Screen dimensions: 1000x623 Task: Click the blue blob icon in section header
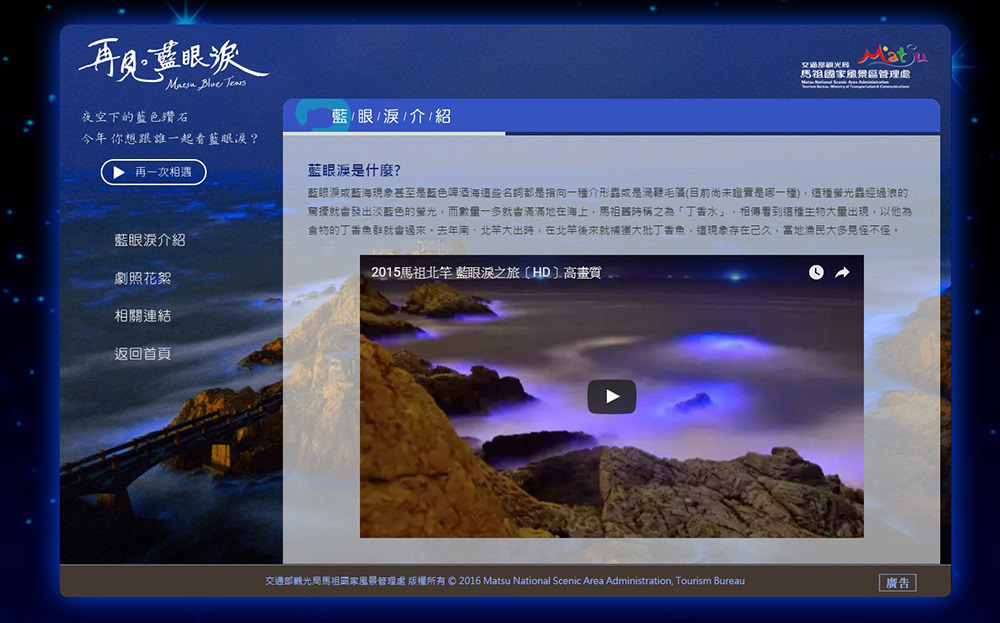click(x=319, y=117)
